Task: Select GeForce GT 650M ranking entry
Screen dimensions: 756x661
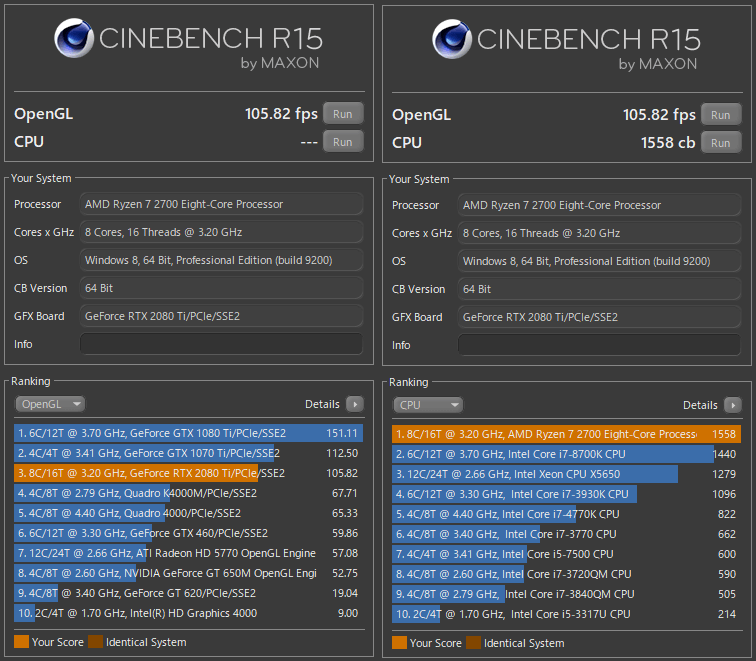Action: (189, 573)
